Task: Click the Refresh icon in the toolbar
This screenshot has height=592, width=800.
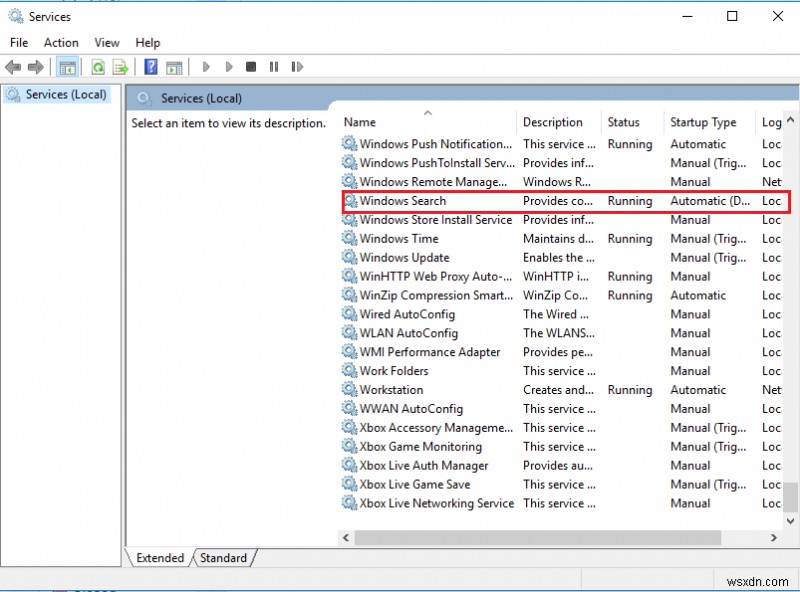Action: point(98,67)
